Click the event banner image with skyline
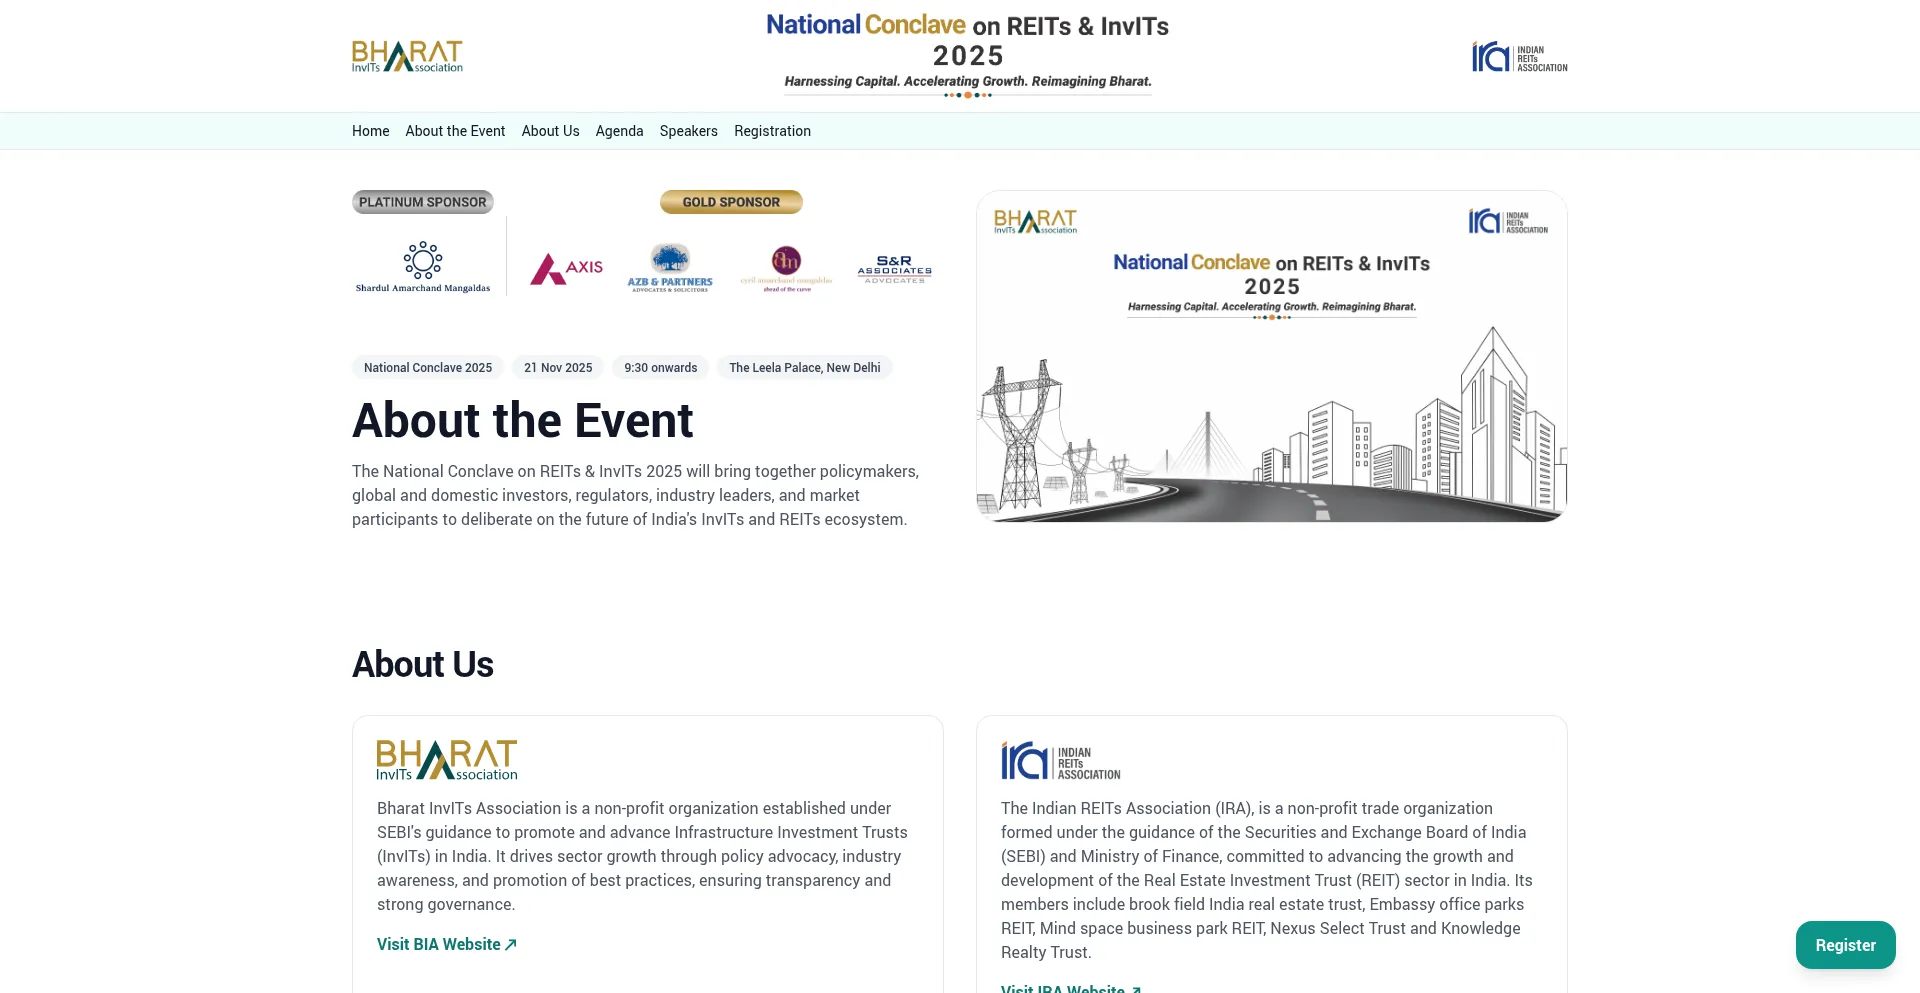The width and height of the screenshot is (1920, 993). pyautogui.click(x=1271, y=400)
